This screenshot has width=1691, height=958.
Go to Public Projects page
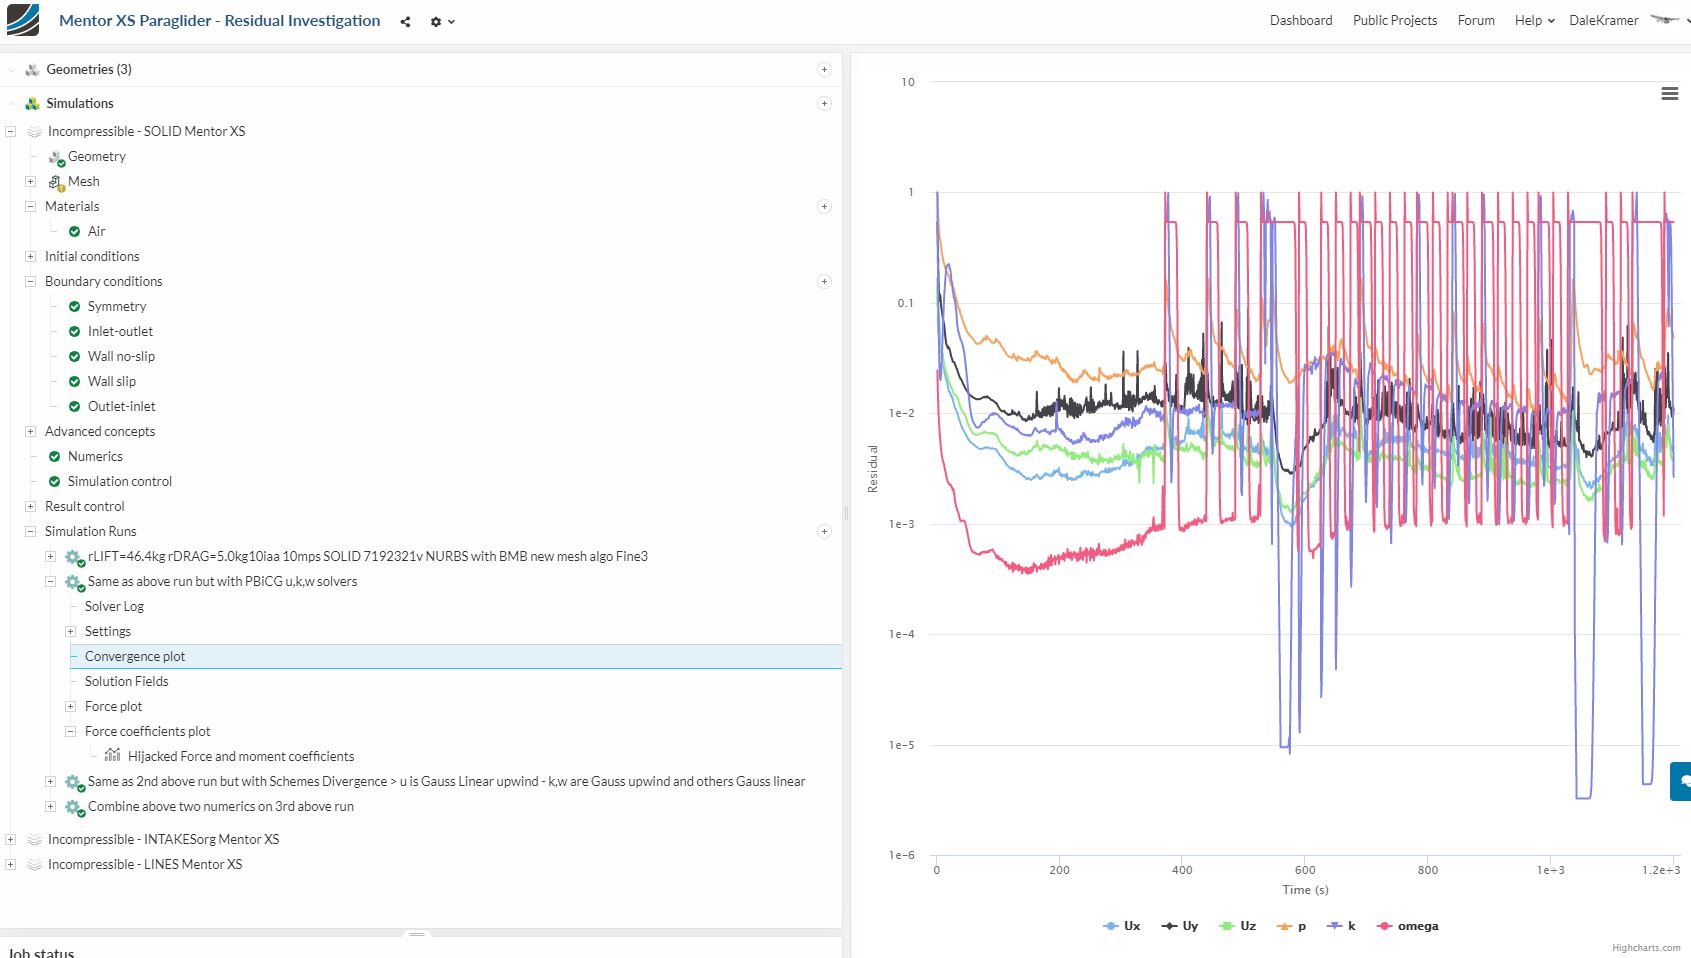click(x=1394, y=21)
